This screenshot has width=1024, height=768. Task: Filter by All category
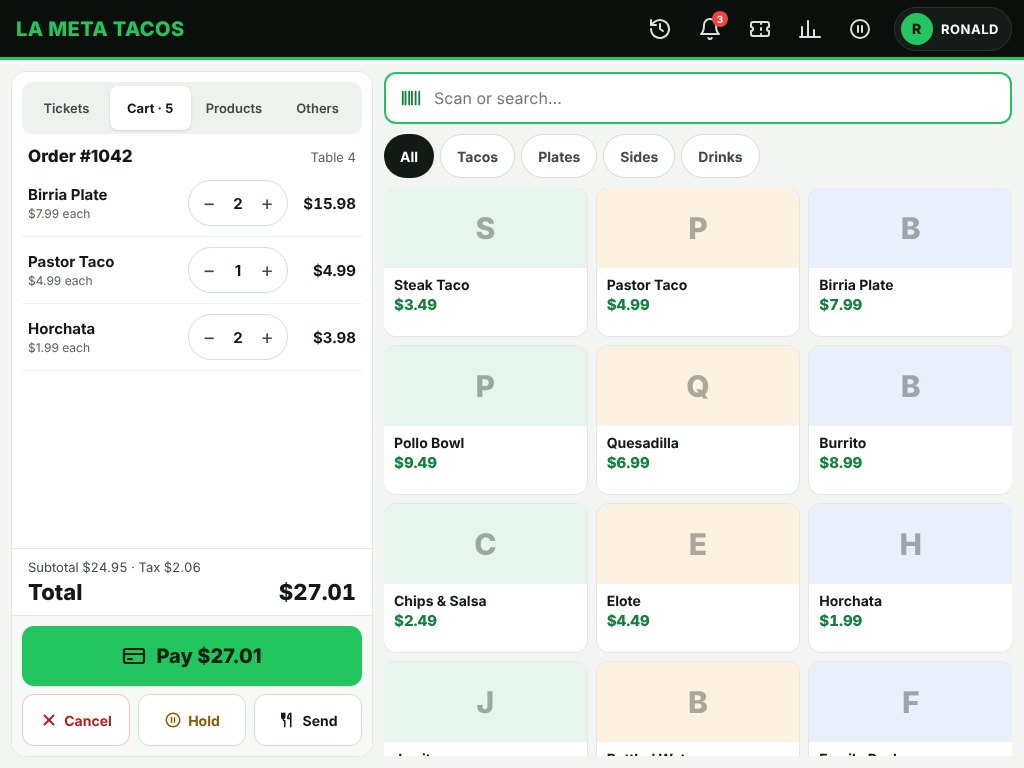click(409, 157)
